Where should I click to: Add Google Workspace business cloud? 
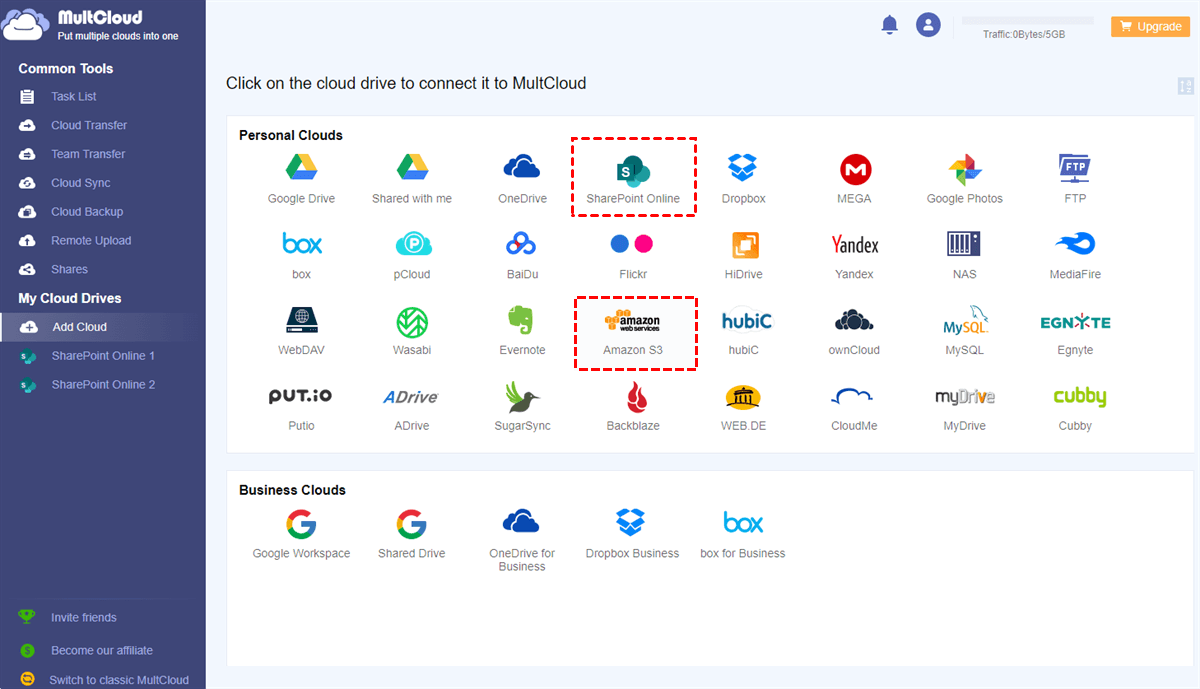pos(301,534)
